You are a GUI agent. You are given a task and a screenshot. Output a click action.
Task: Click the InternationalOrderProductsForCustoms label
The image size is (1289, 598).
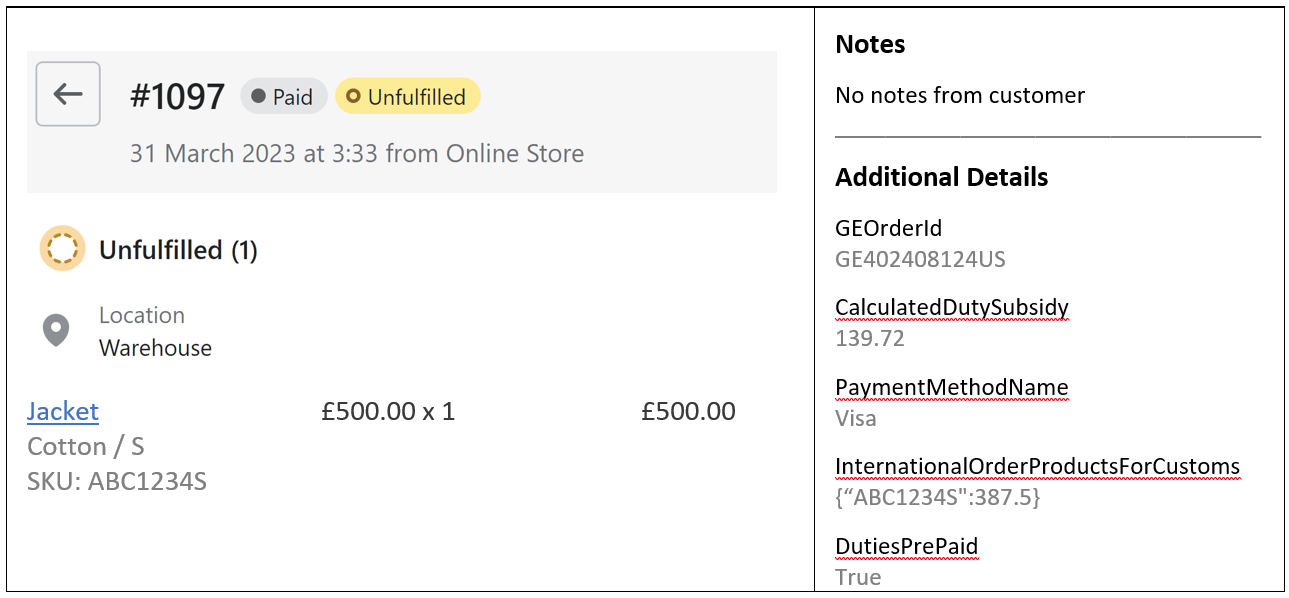click(x=1038, y=467)
